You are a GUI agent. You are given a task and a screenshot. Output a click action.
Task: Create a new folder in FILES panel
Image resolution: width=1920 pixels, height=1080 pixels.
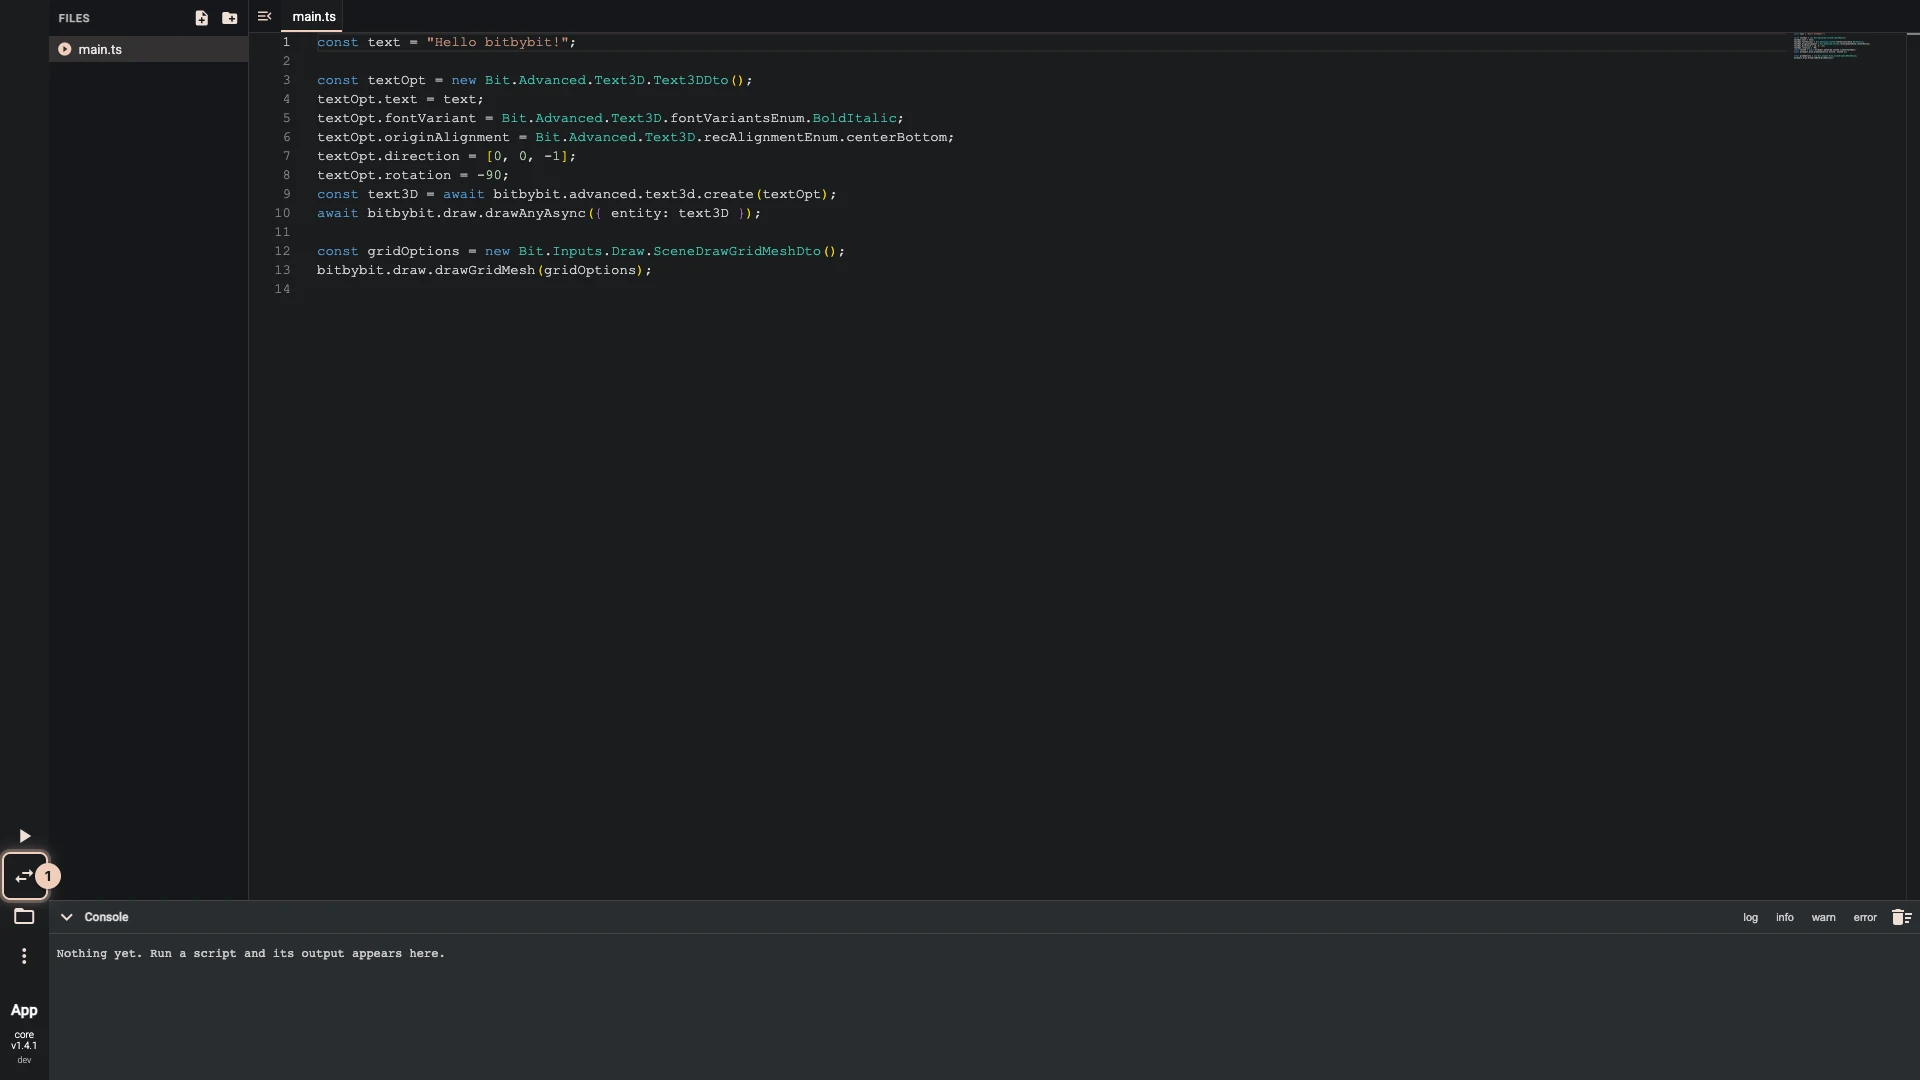229,18
